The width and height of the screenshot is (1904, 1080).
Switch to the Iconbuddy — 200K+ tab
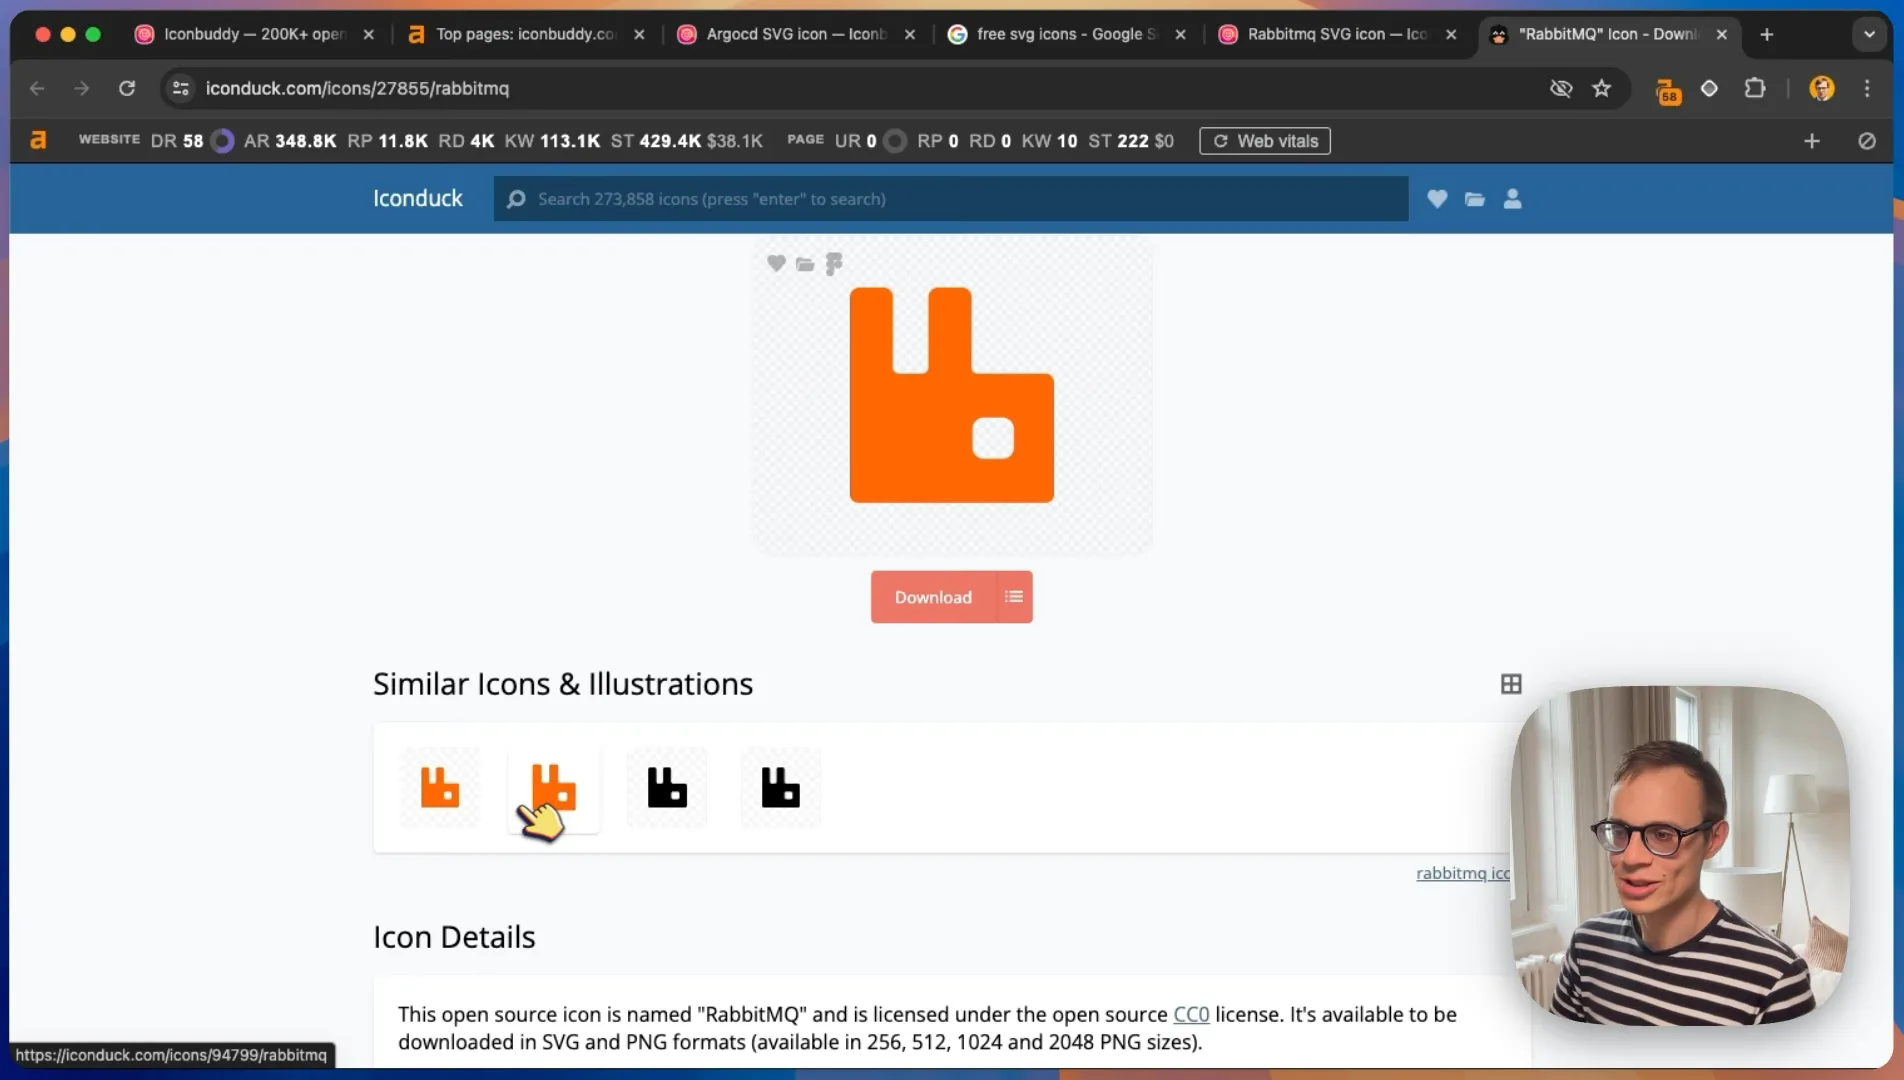(254, 34)
